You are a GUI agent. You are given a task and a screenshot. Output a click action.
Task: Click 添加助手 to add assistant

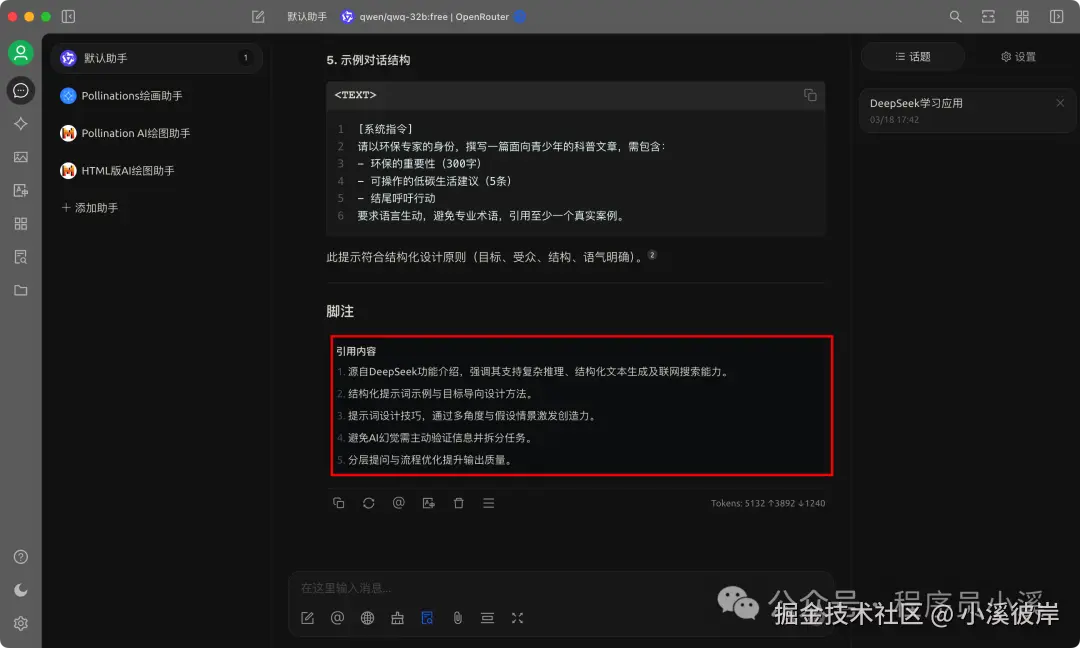coord(90,207)
